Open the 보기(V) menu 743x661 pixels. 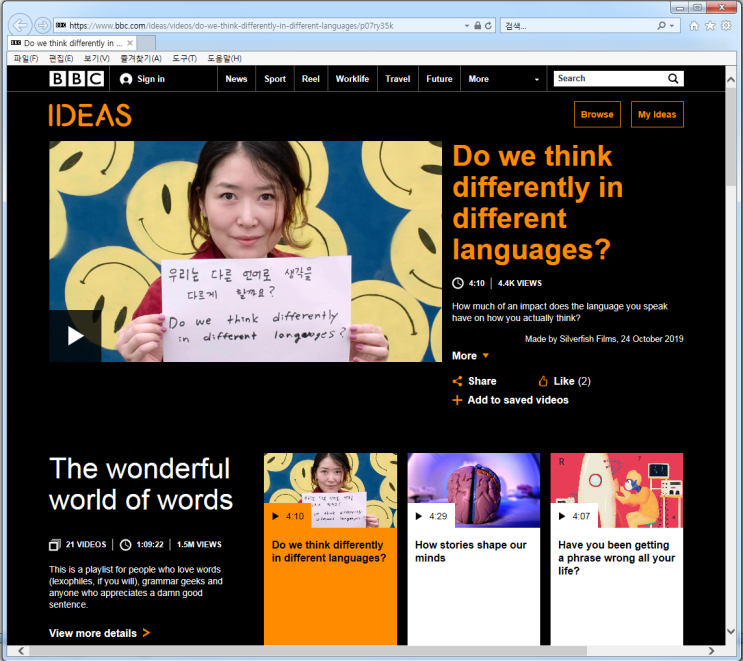click(x=97, y=58)
